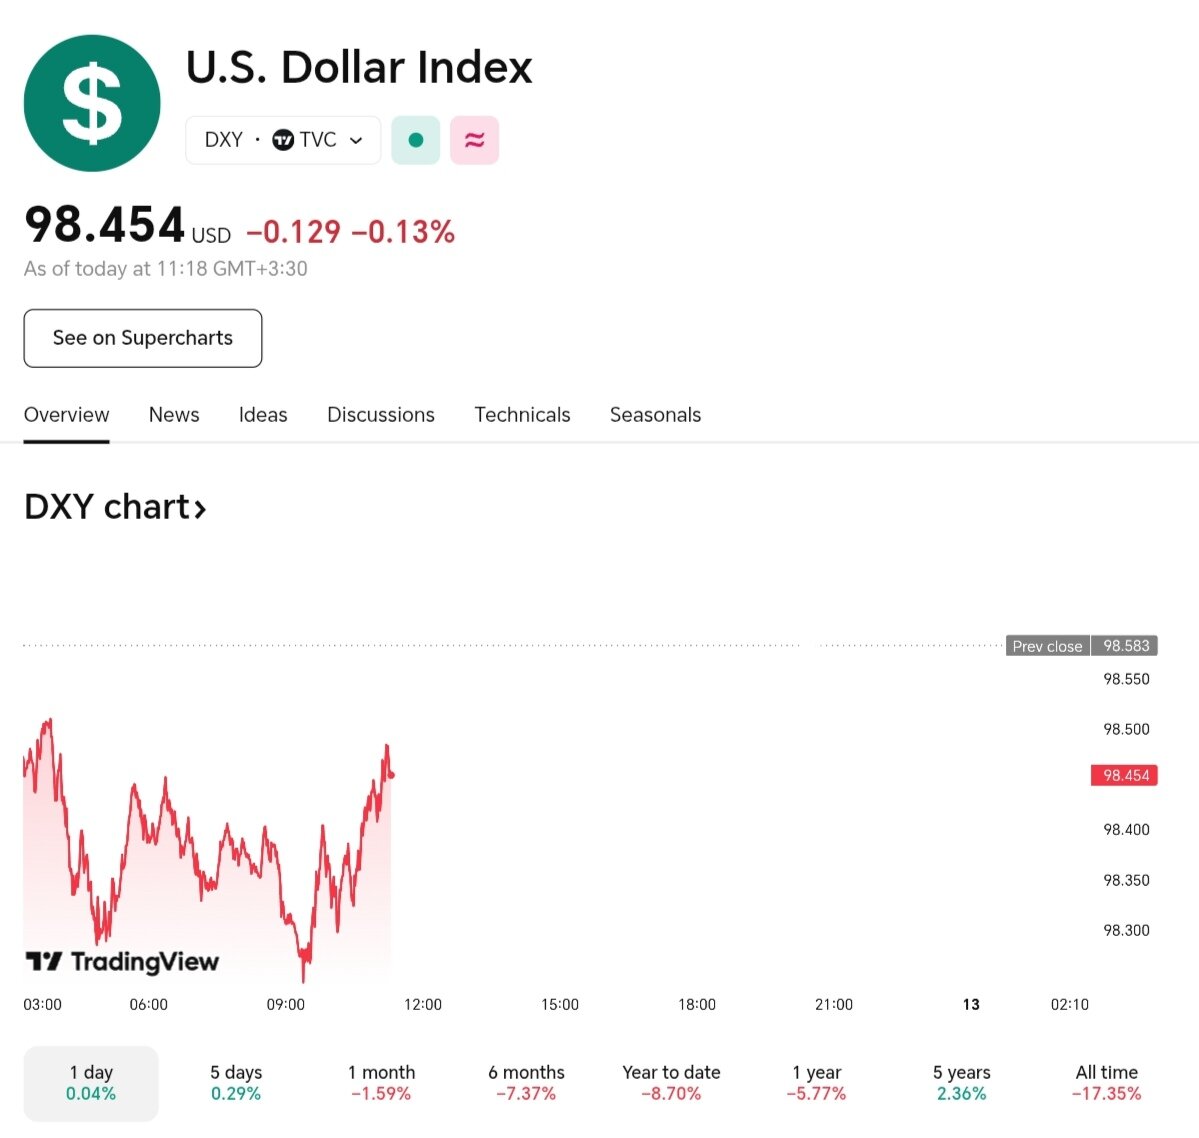Click the TVC source logo icon
1199x1138 pixels.
pos(283,140)
